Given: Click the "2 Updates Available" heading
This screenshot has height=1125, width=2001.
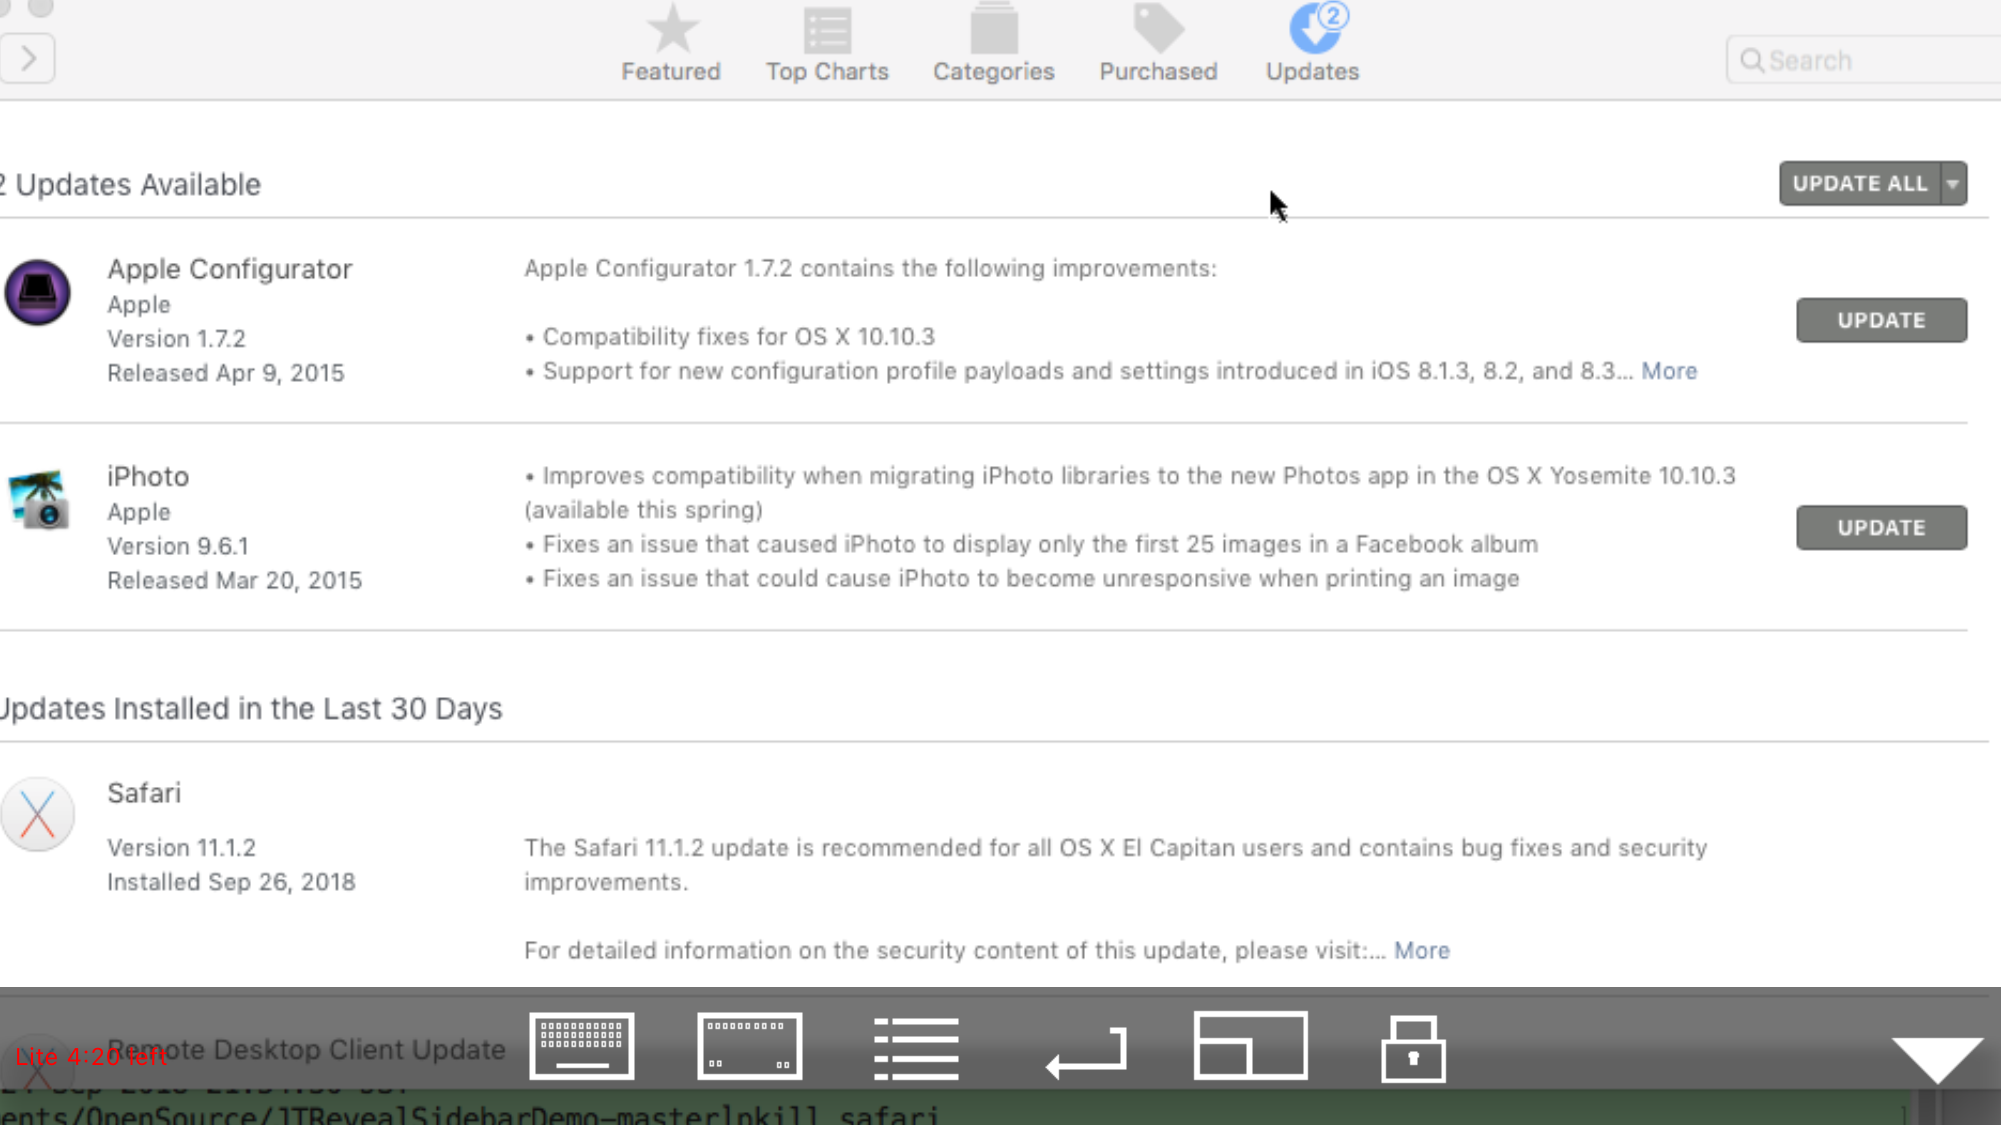Looking at the screenshot, I should point(130,184).
